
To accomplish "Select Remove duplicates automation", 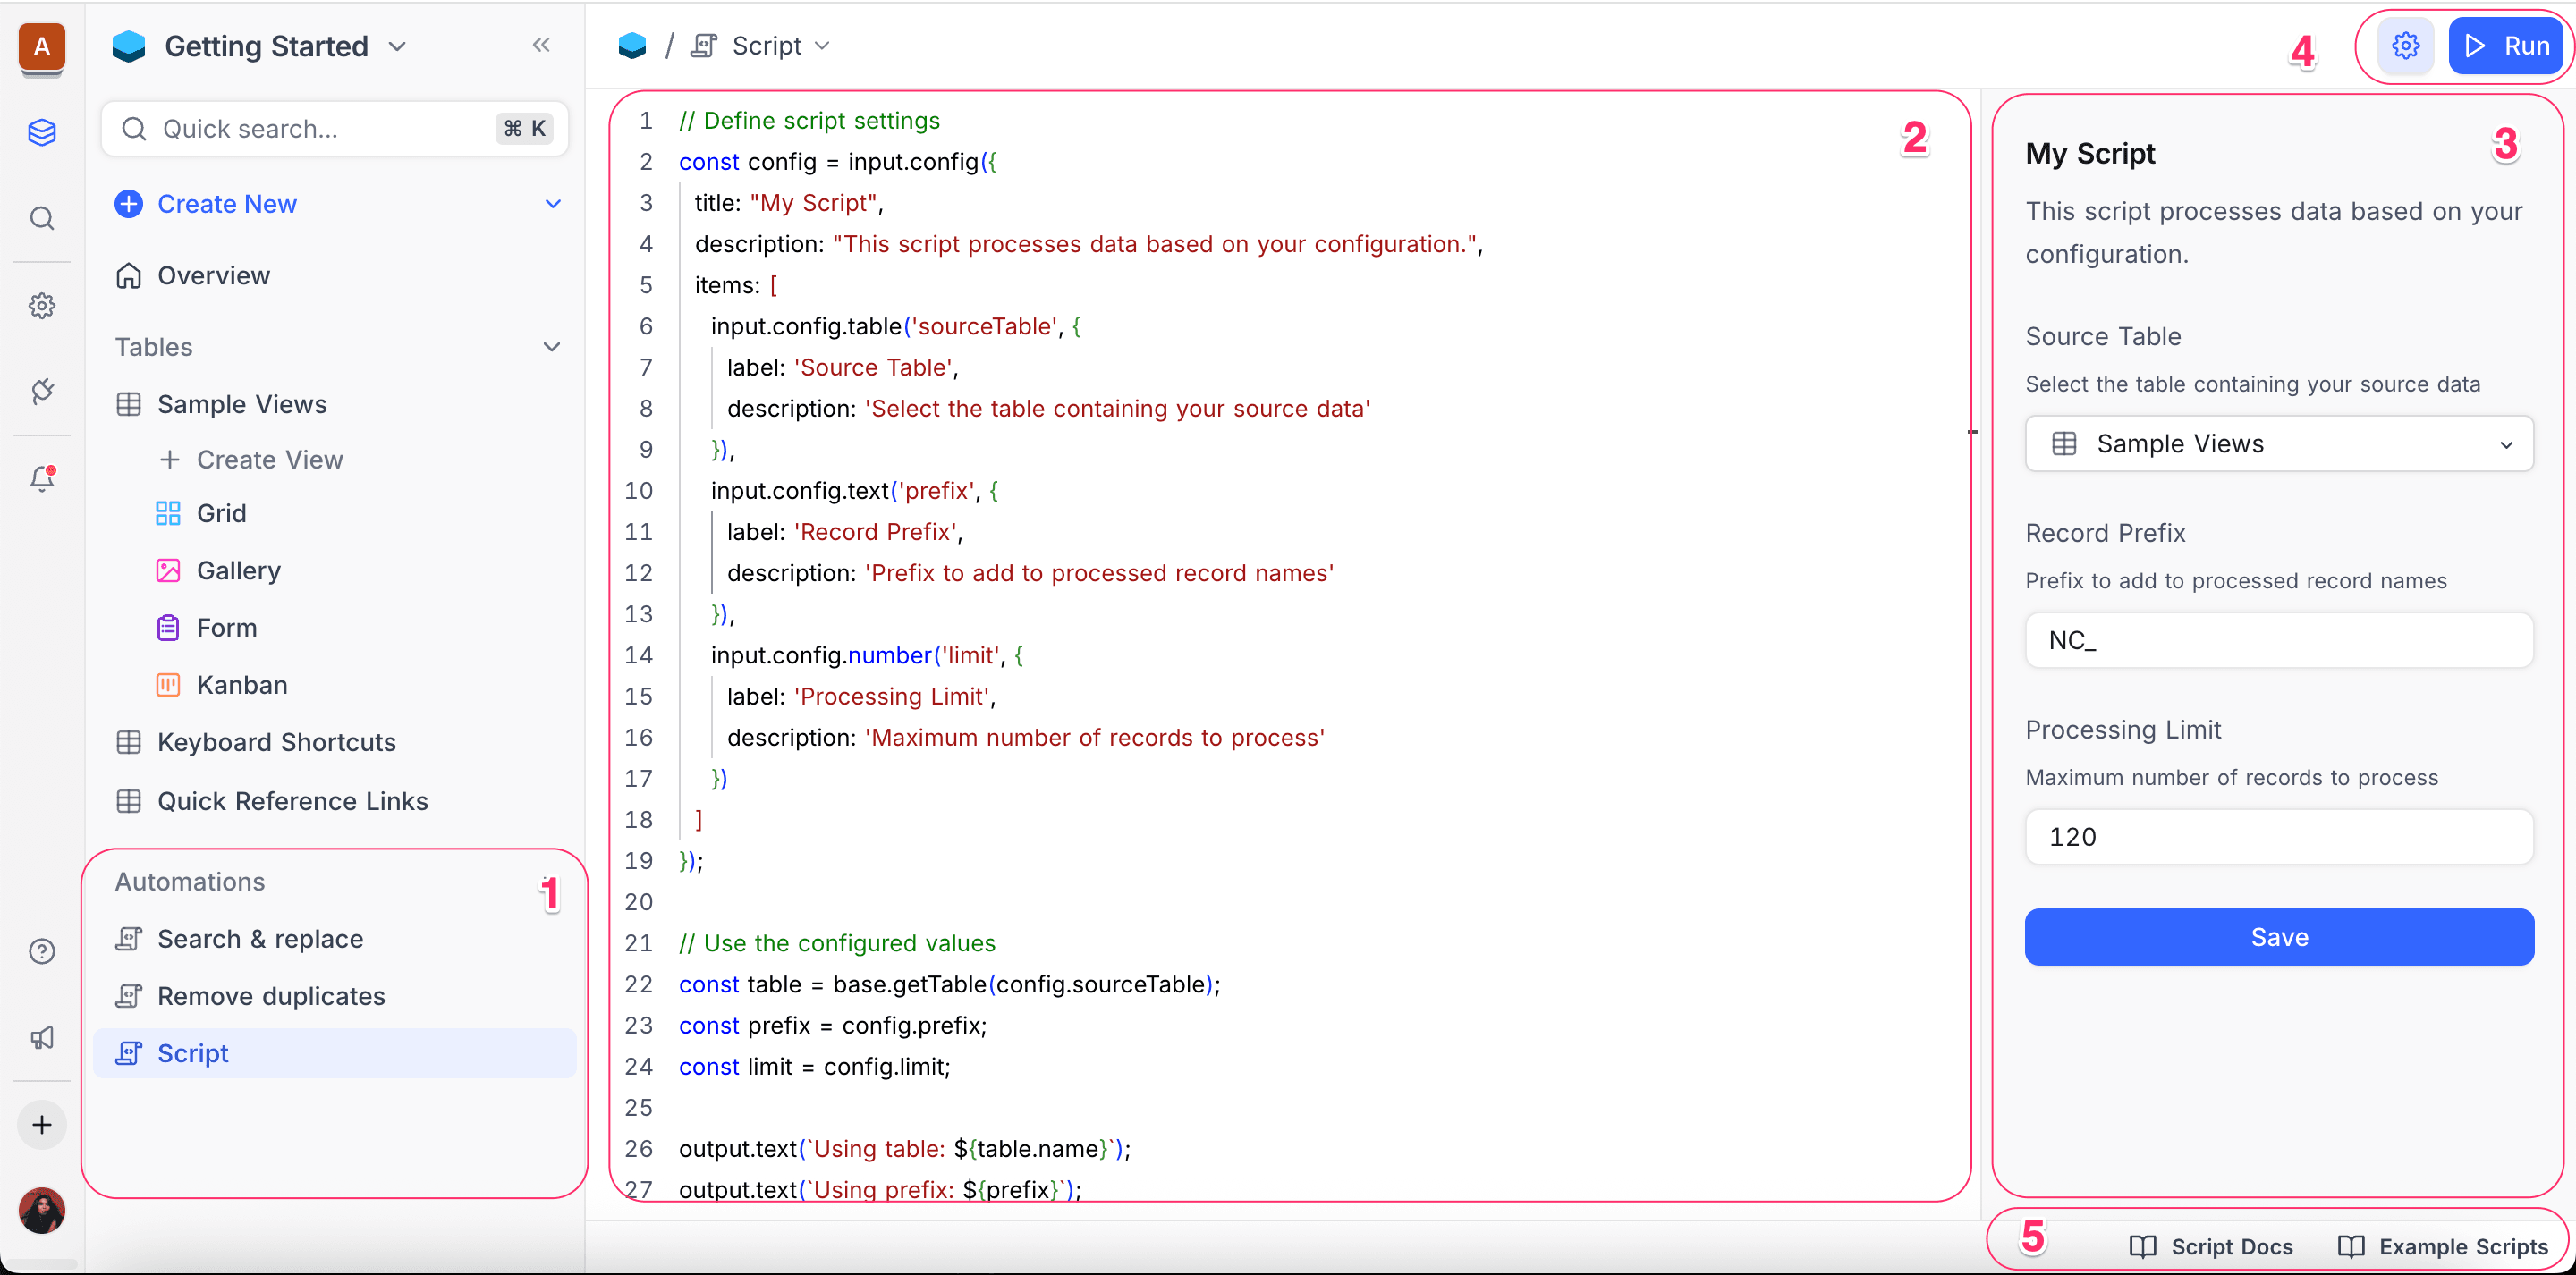I will pyautogui.click(x=271, y=996).
